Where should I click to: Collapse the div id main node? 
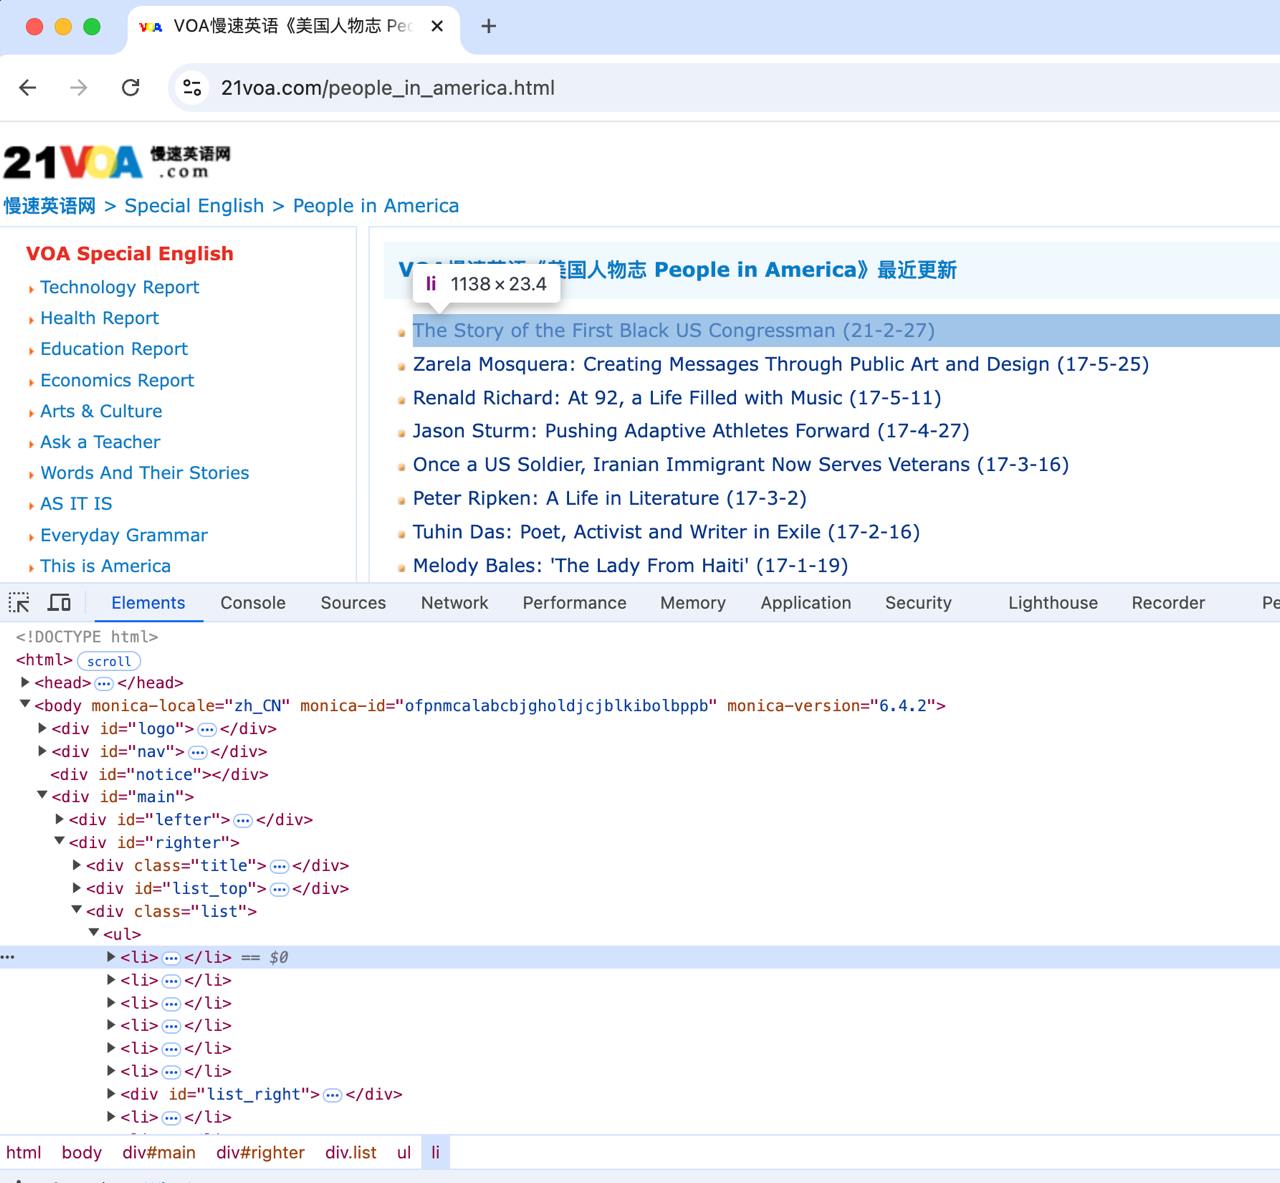pyautogui.click(x=42, y=796)
